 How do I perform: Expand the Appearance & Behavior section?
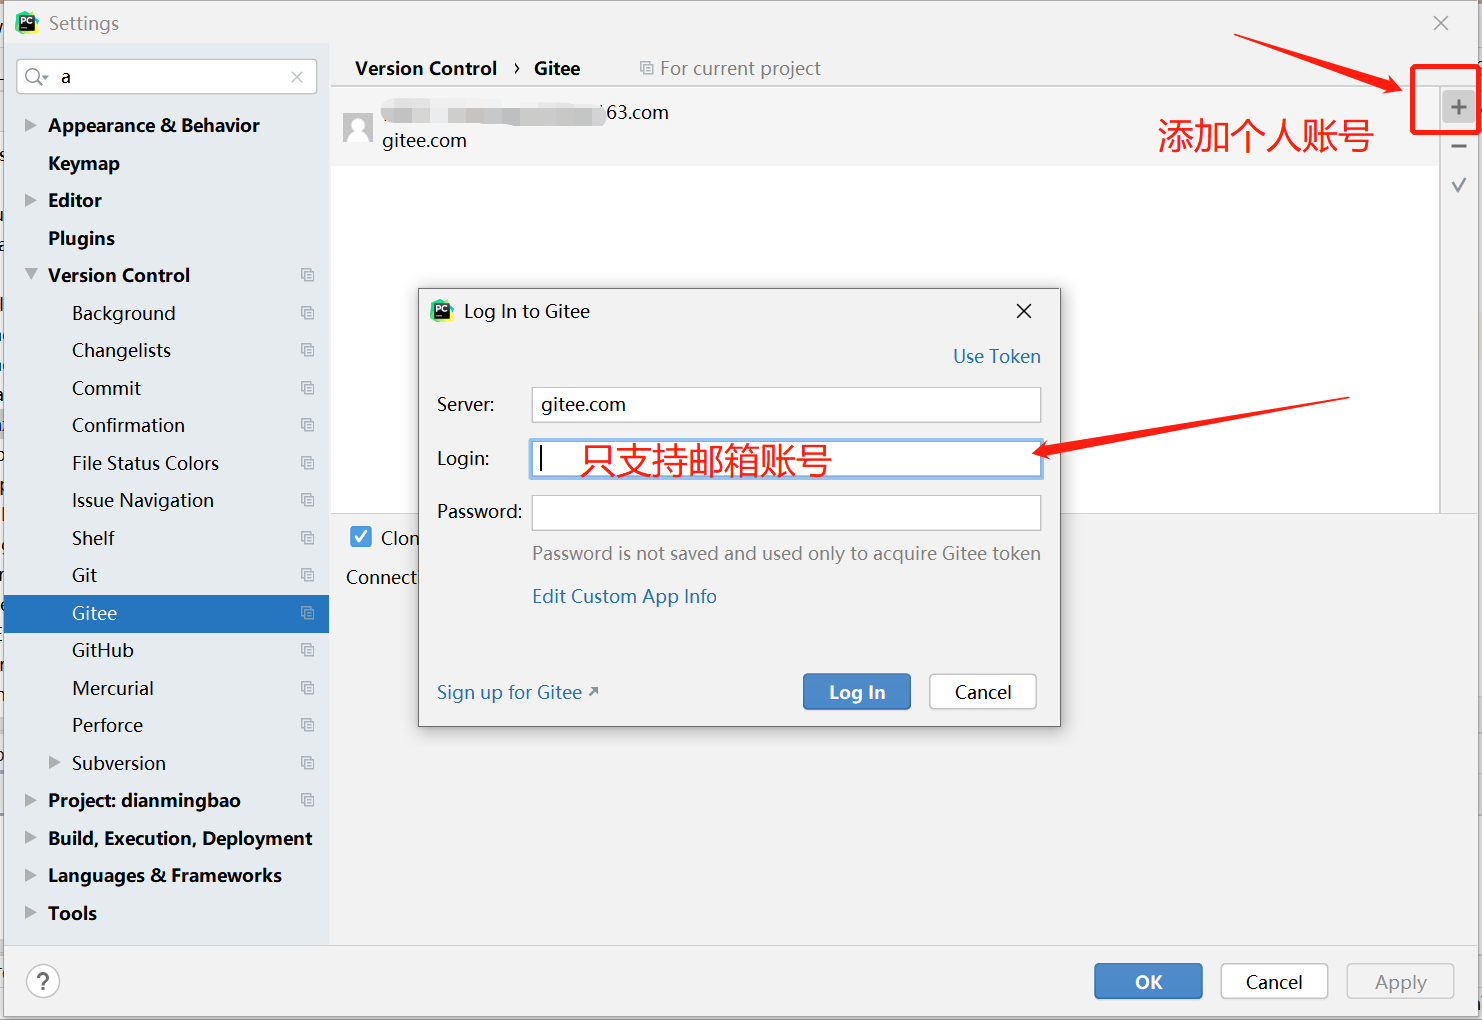pos(29,125)
